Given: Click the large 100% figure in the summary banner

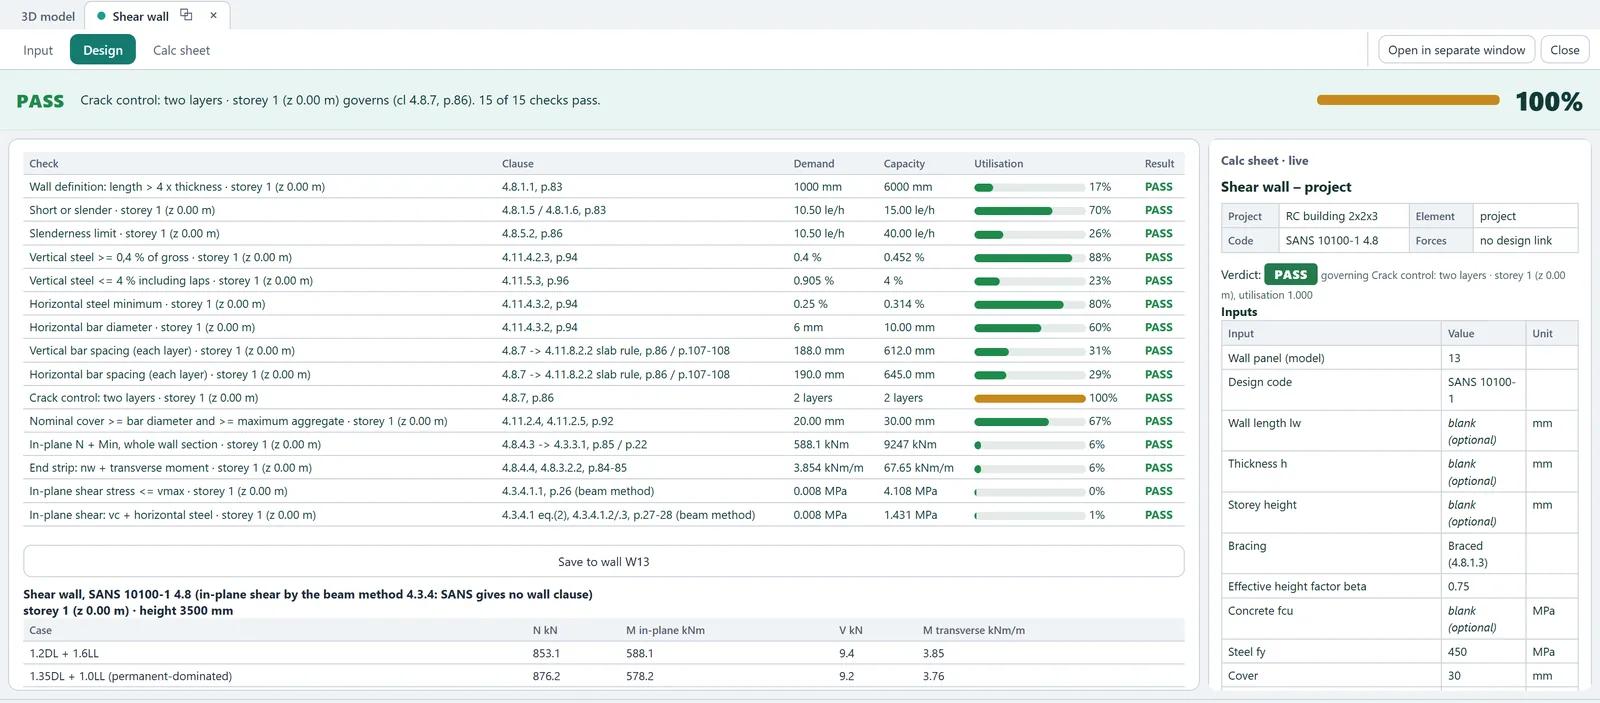Looking at the screenshot, I should [x=1549, y=101].
